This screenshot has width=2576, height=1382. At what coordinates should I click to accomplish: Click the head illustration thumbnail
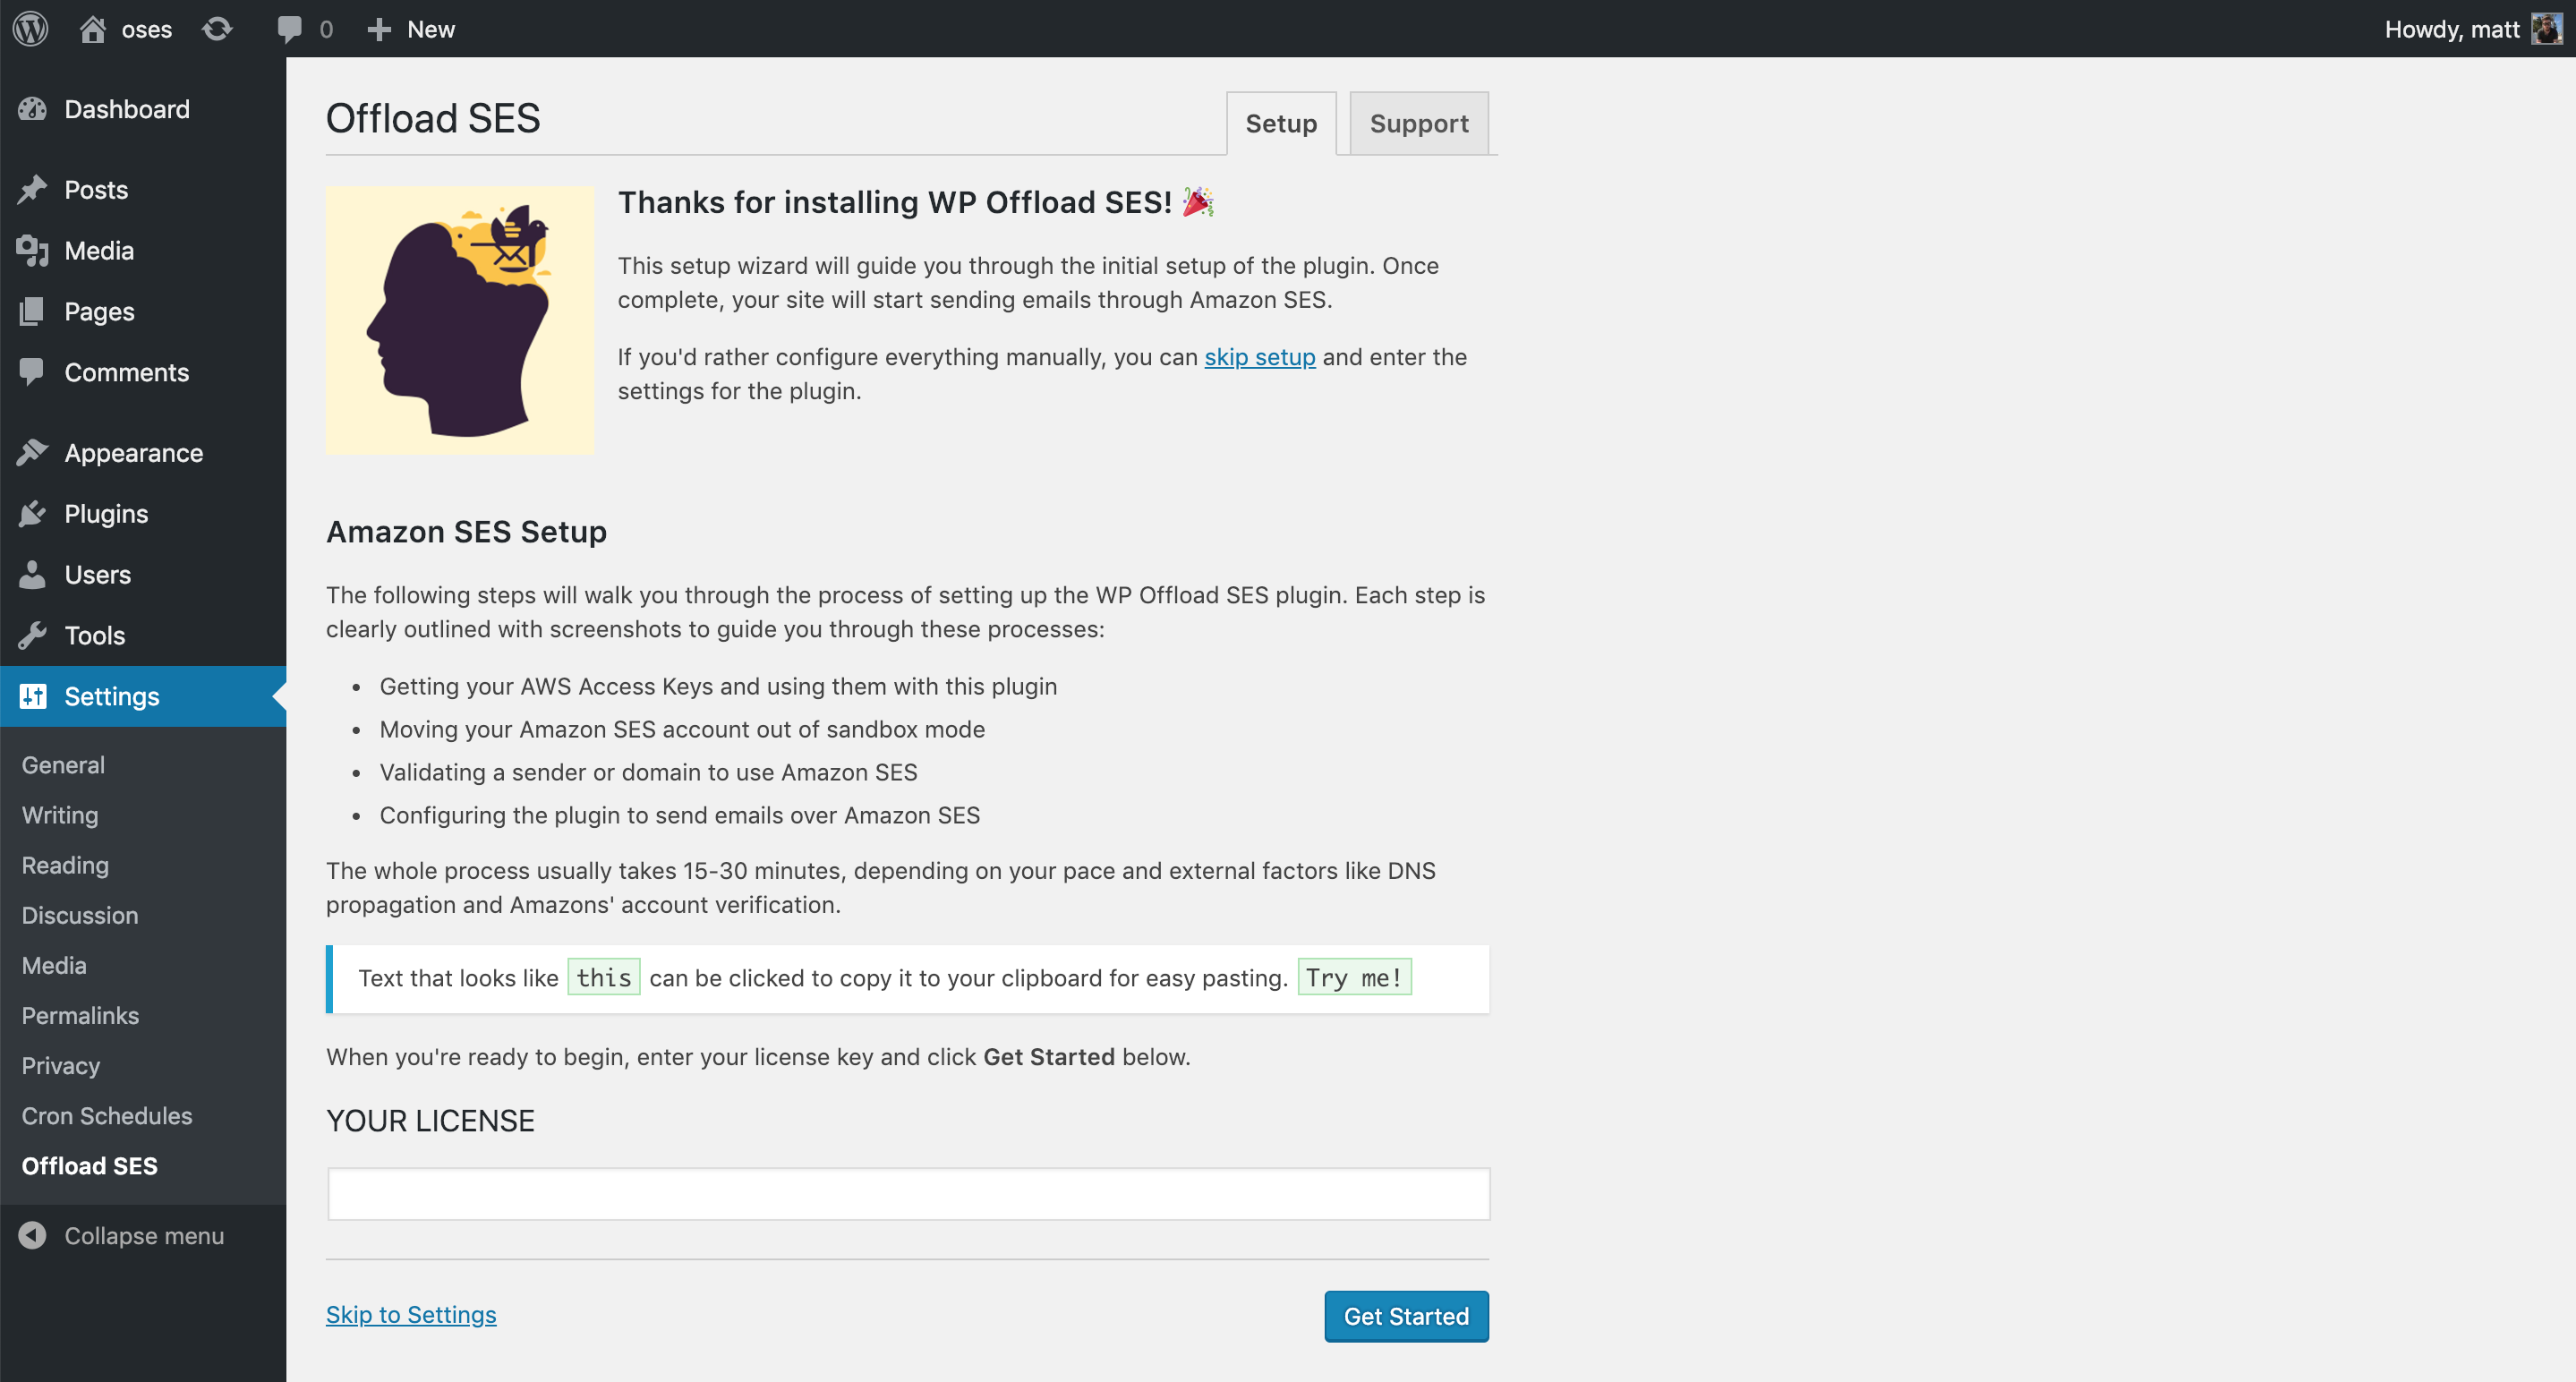(460, 320)
